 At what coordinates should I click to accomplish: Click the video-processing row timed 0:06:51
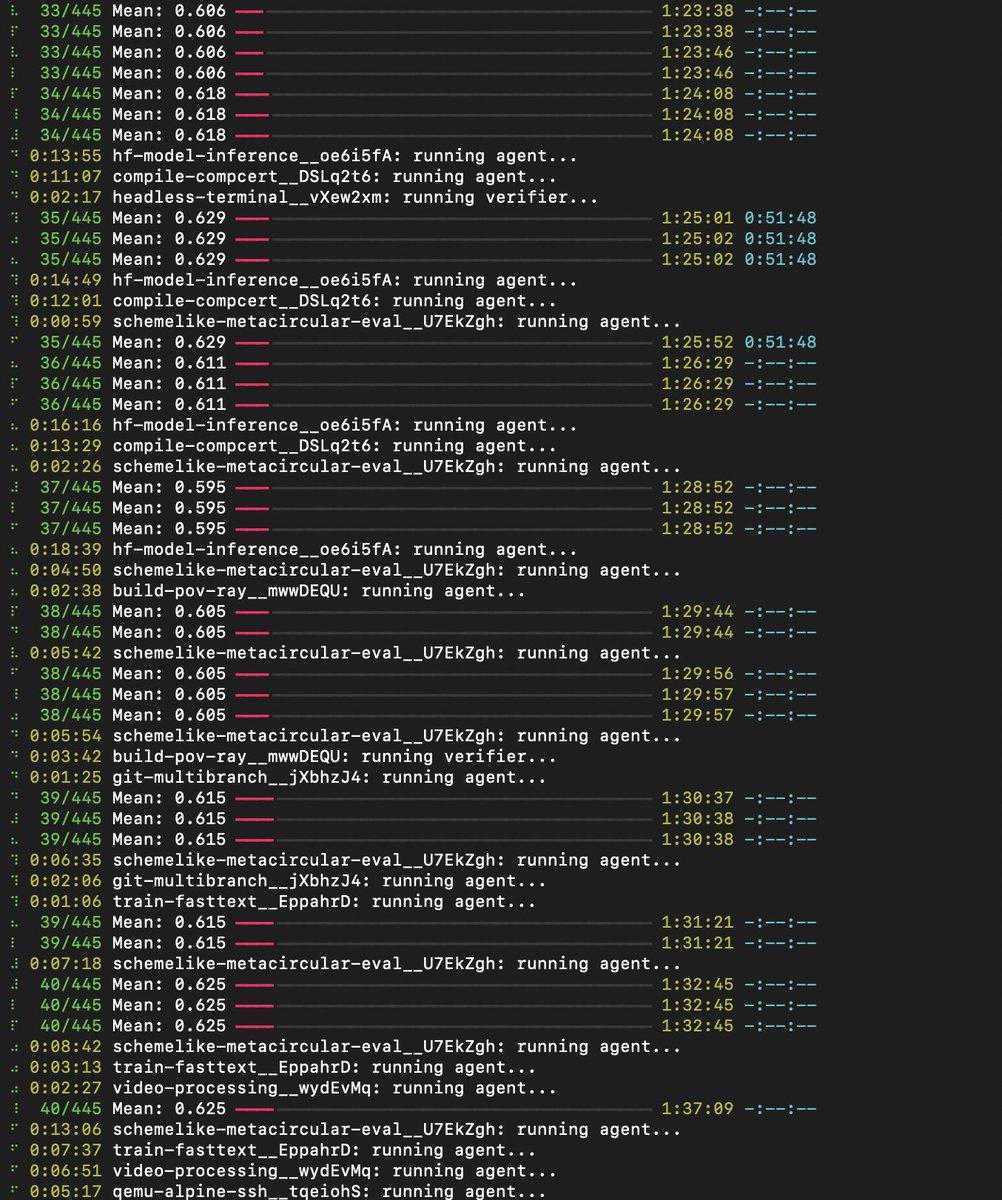(283, 1171)
